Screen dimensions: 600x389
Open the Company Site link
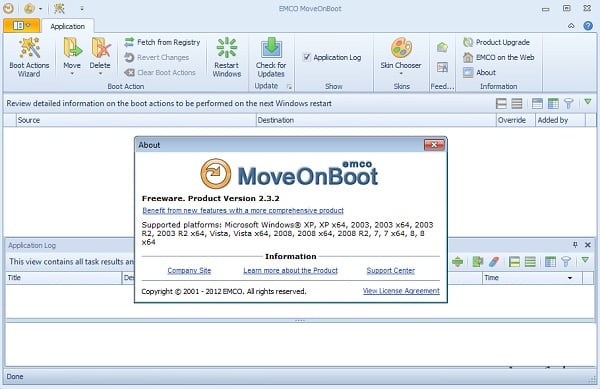[x=189, y=270]
